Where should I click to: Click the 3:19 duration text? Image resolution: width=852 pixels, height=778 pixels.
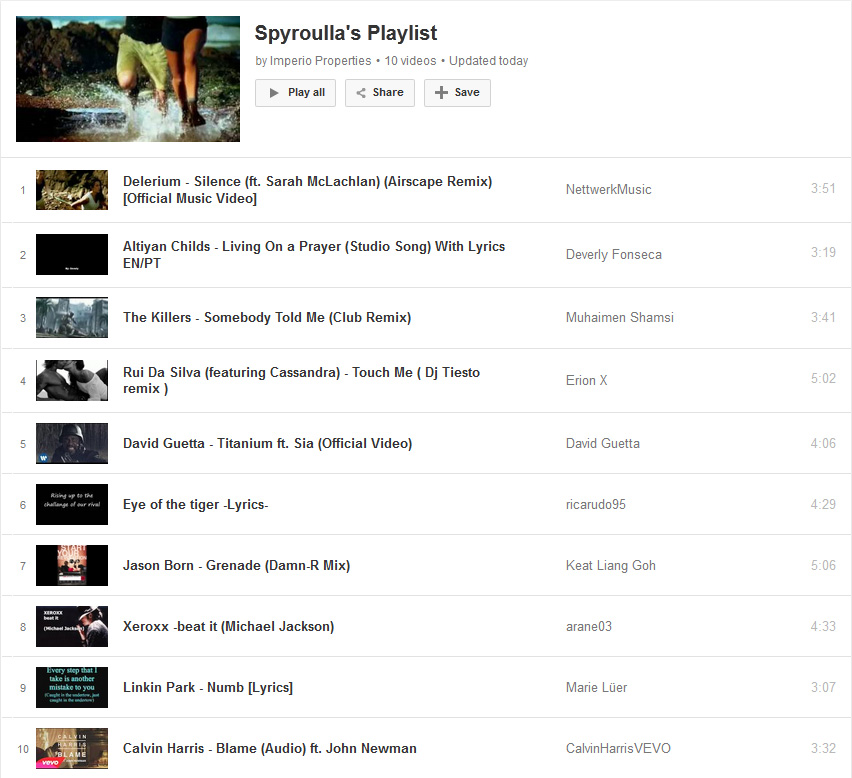click(823, 252)
